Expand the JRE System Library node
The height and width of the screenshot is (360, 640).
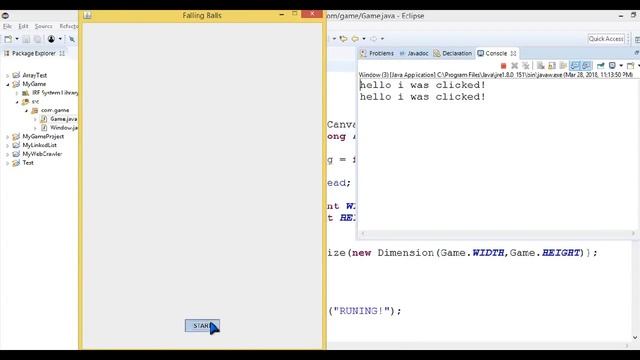(x=17, y=93)
